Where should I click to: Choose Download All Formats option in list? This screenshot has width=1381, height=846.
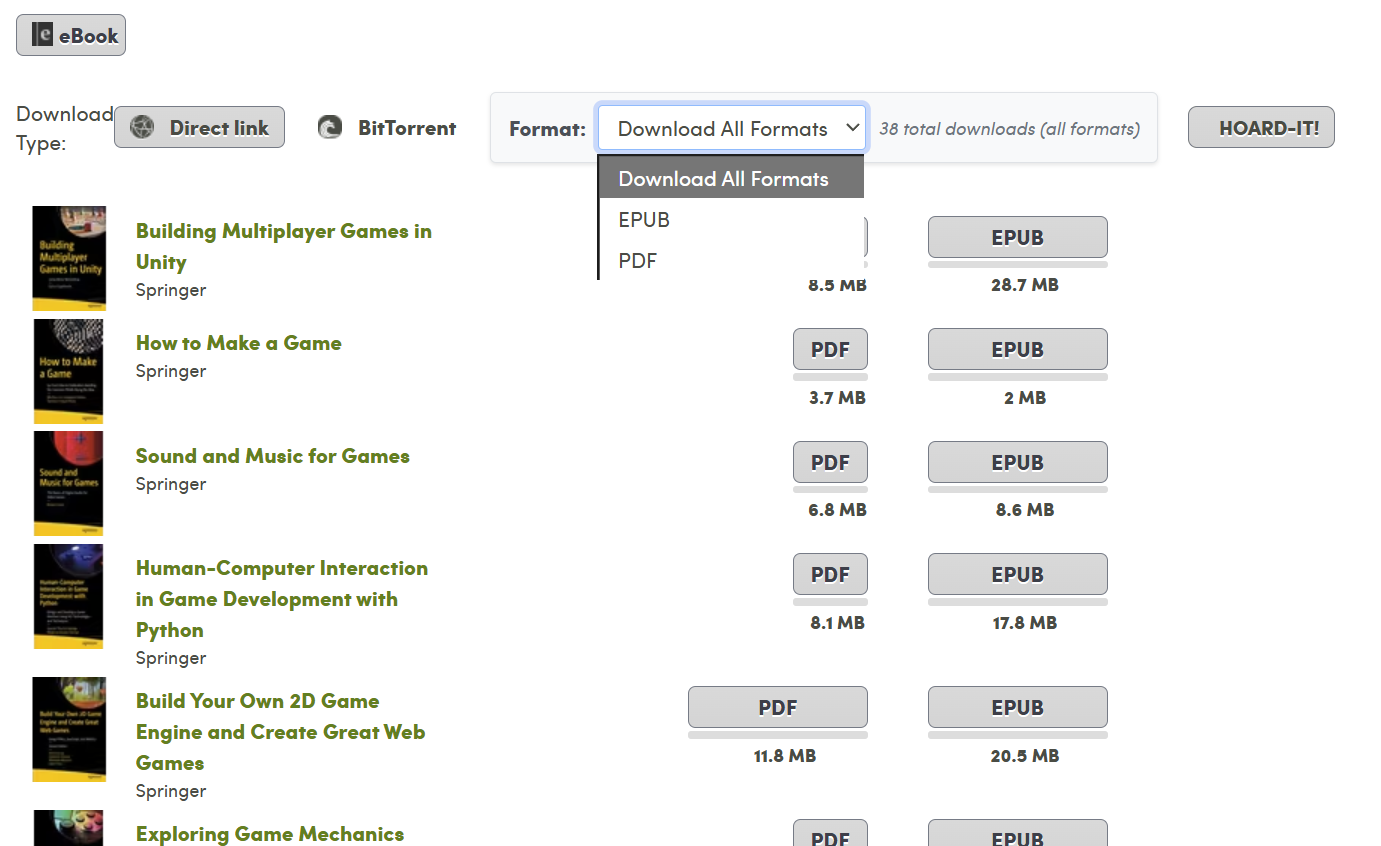click(x=731, y=178)
